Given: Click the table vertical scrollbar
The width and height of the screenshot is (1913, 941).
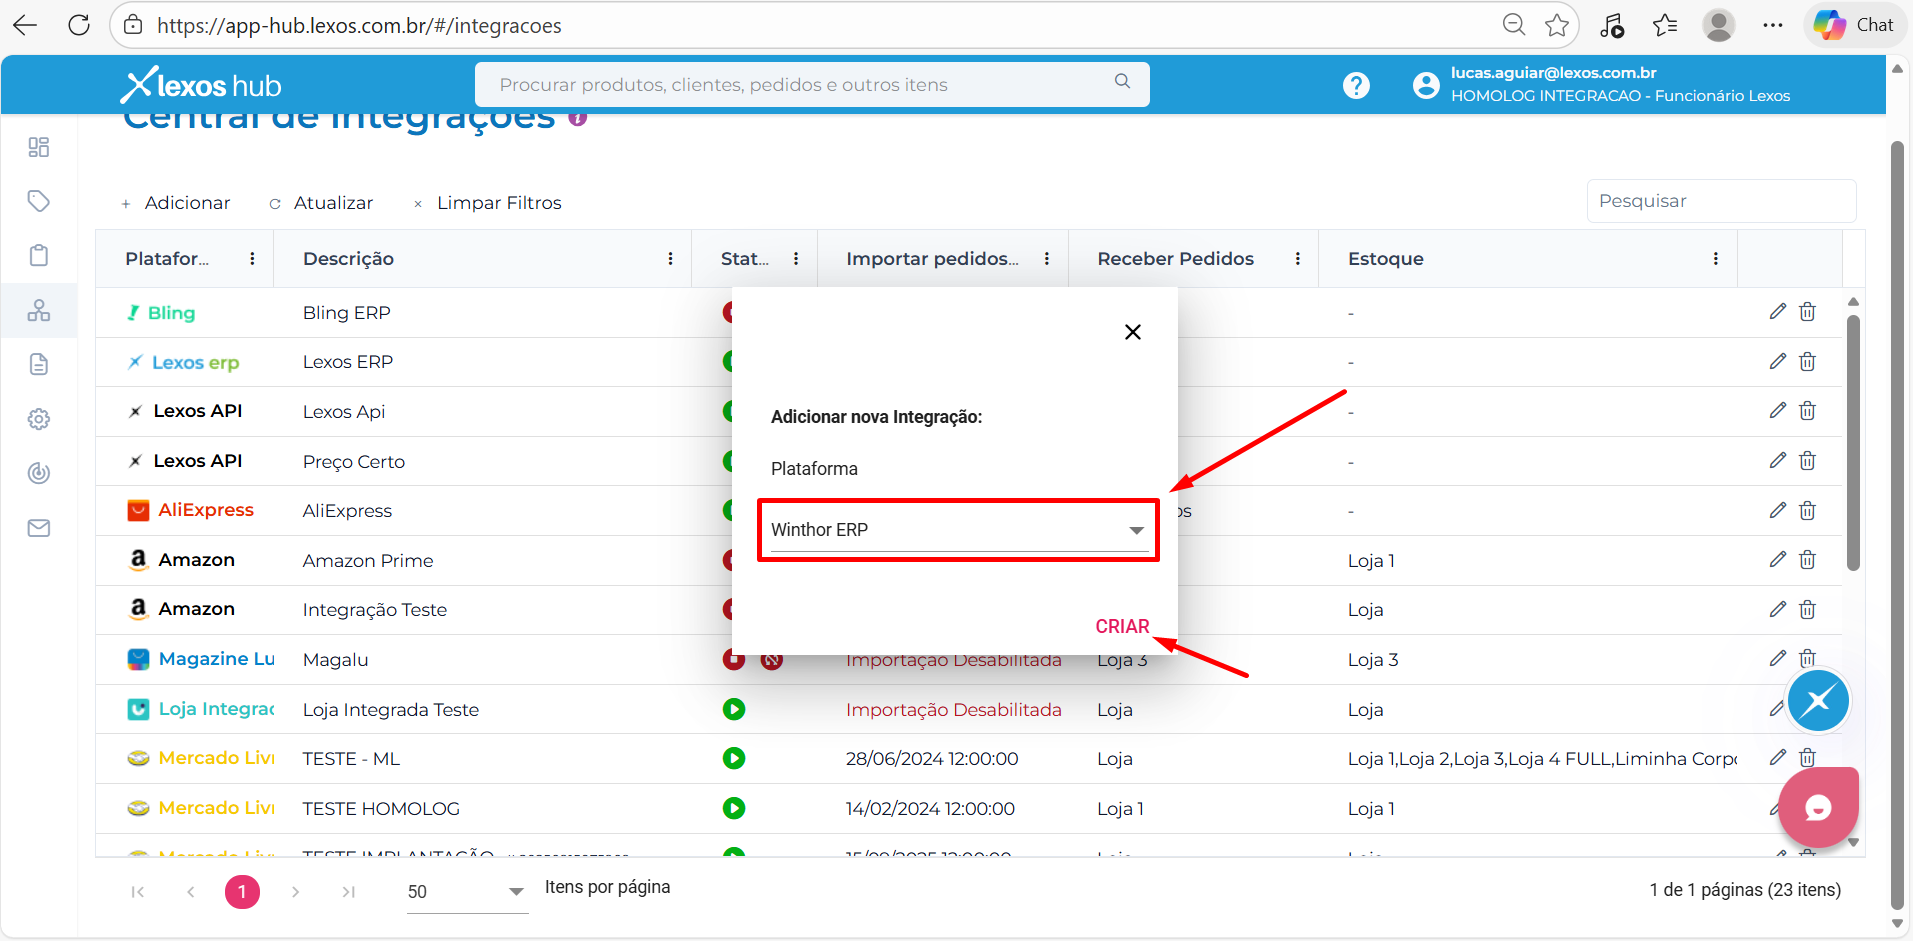Looking at the screenshot, I should [x=1853, y=443].
